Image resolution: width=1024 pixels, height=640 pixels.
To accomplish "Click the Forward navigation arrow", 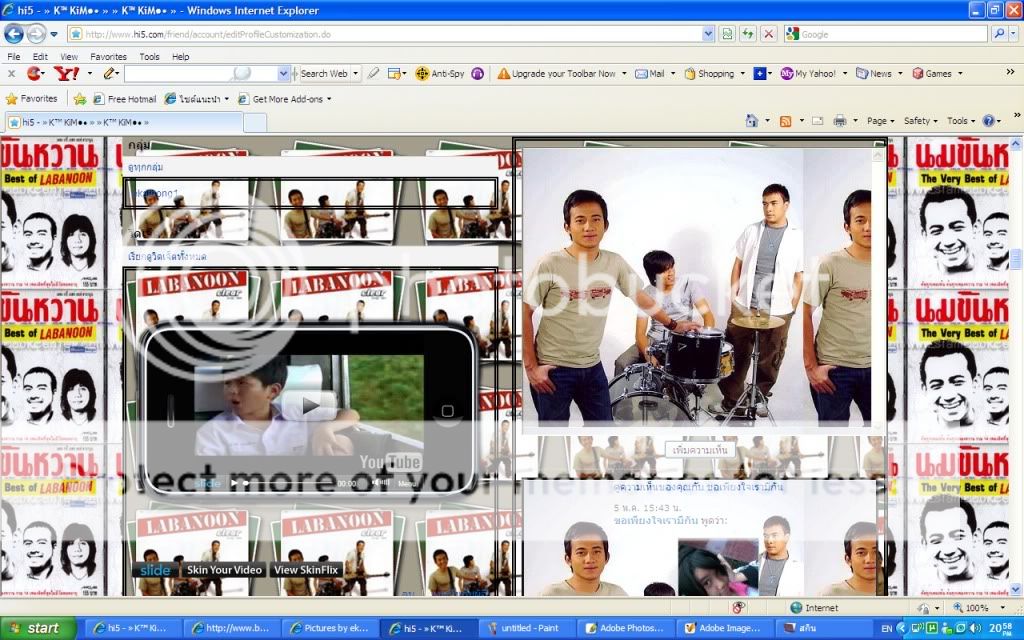I will (36, 33).
